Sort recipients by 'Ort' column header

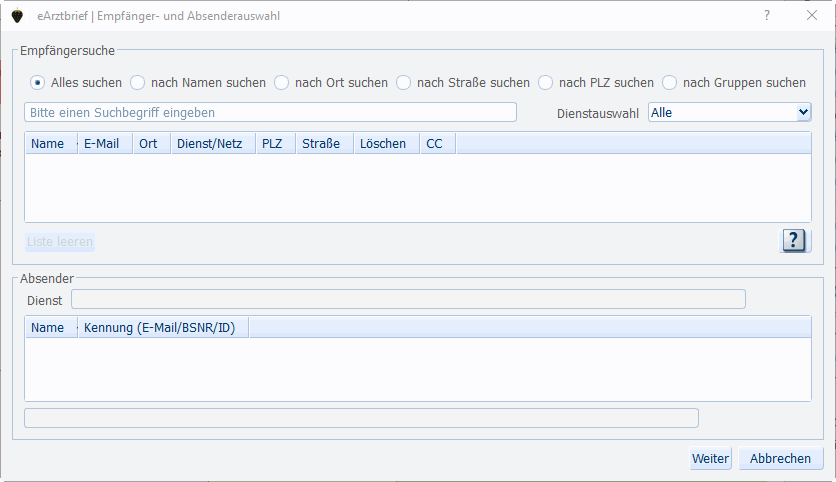pyautogui.click(x=152, y=143)
